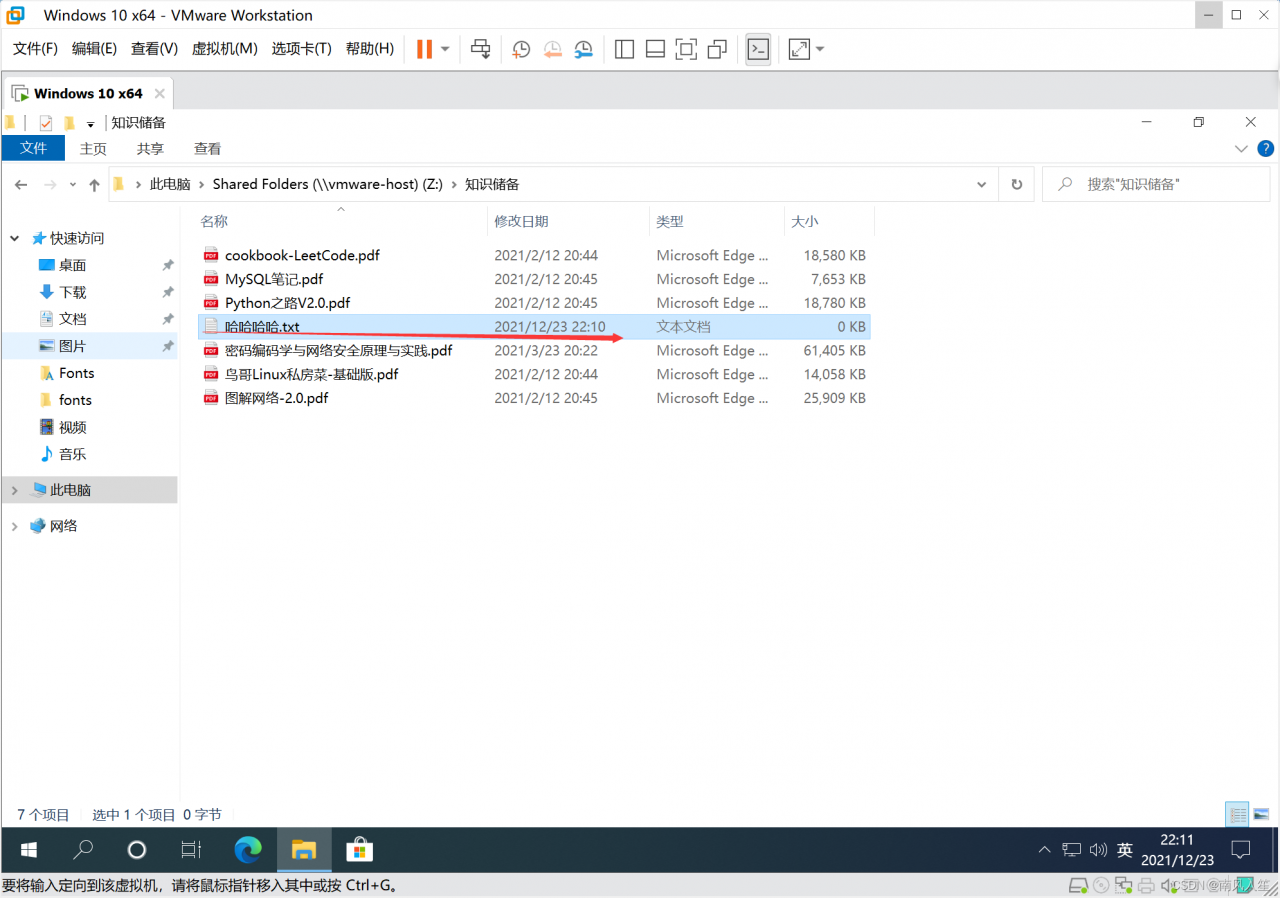Open the stretch display options dropdown arrow
Screen dimensions: 1280x898
820,49
